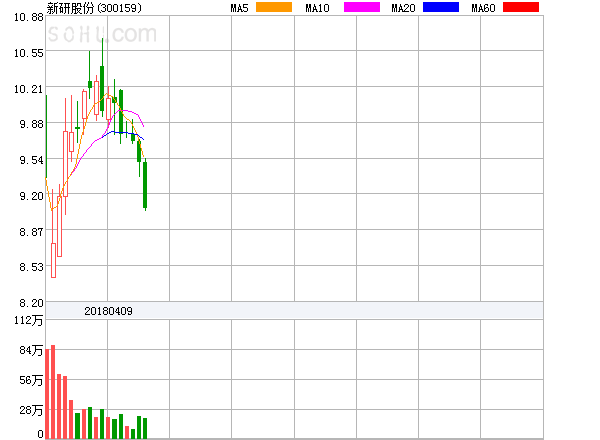Click the 20180409 date label
This screenshot has width=600, height=440.
pos(108,311)
